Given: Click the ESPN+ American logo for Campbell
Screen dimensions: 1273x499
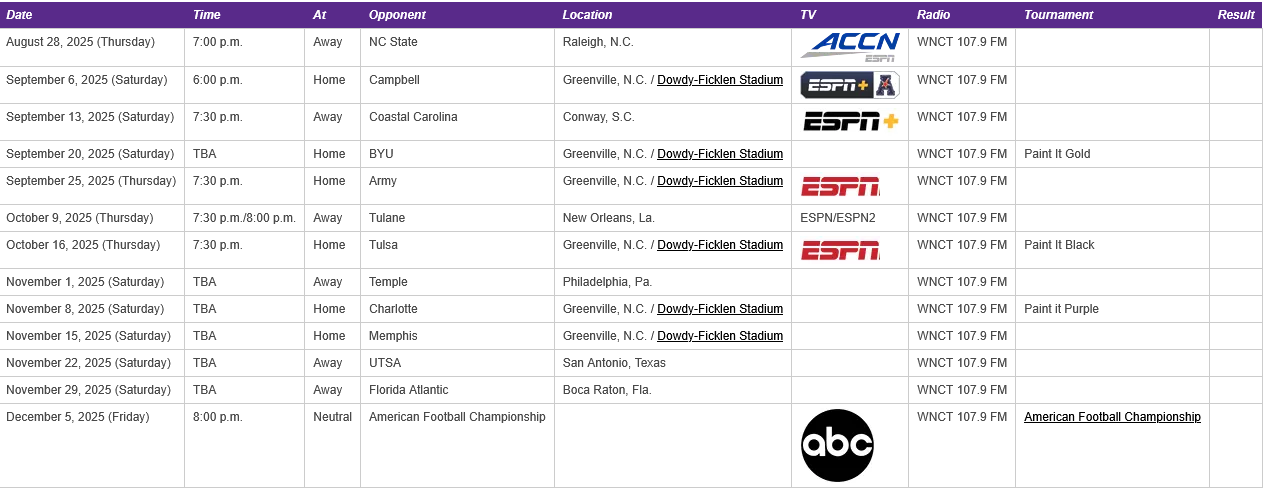Looking at the screenshot, I should (850, 85).
